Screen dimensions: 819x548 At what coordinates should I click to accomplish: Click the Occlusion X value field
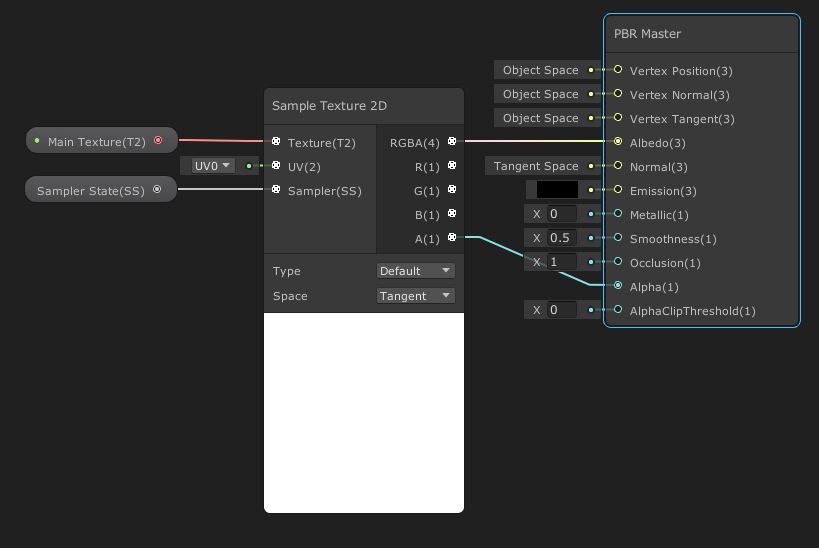click(561, 262)
